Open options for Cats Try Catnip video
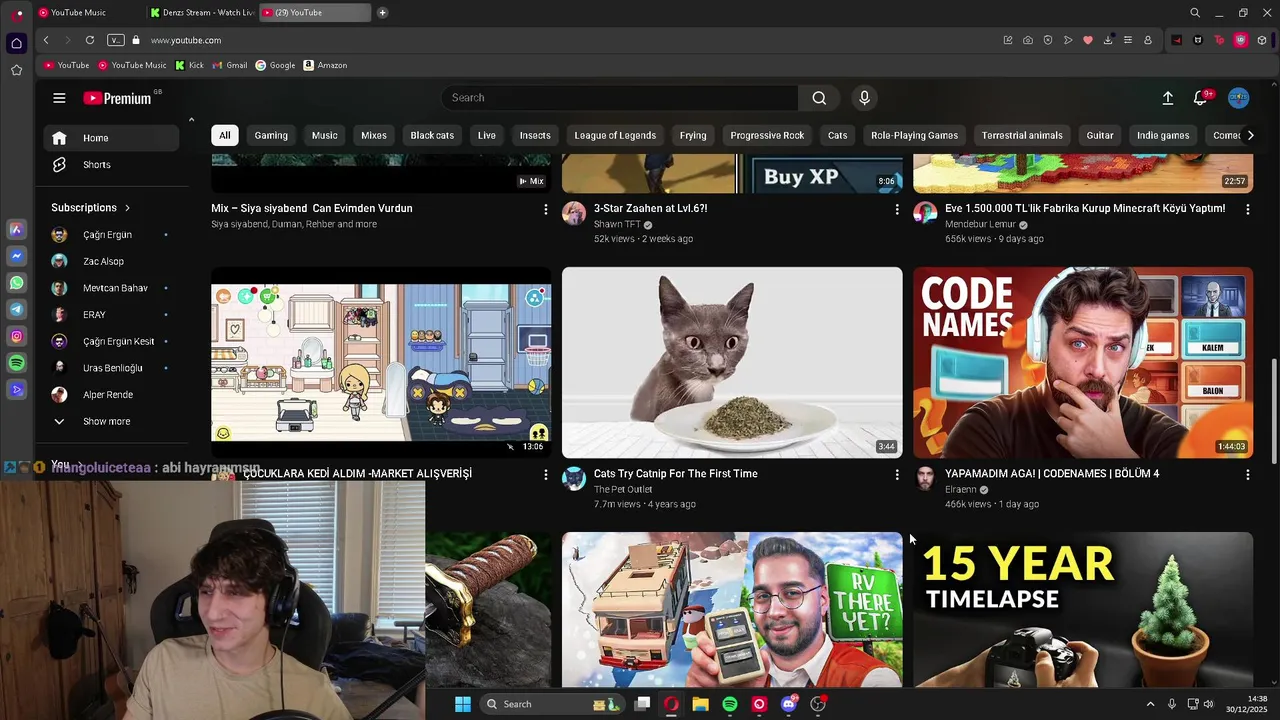This screenshot has width=1280, height=720. coord(896,475)
